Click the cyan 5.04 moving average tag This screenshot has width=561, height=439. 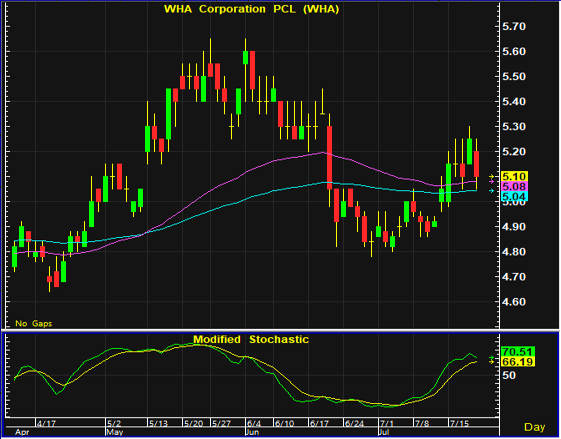[x=514, y=196]
